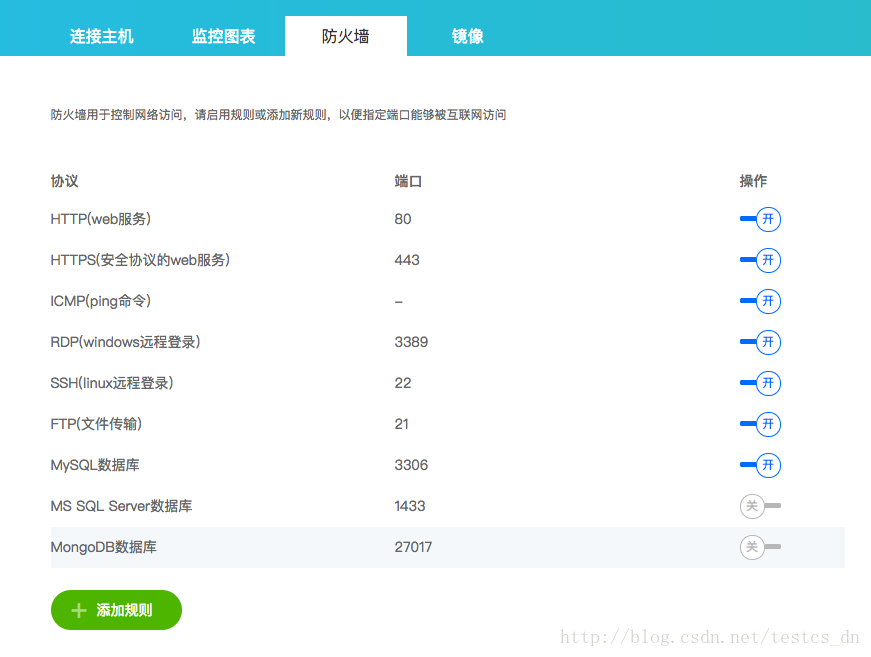Disable the SSH port 22 toggle
The height and width of the screenshot is (657, 871).
(x=760, y=383)
